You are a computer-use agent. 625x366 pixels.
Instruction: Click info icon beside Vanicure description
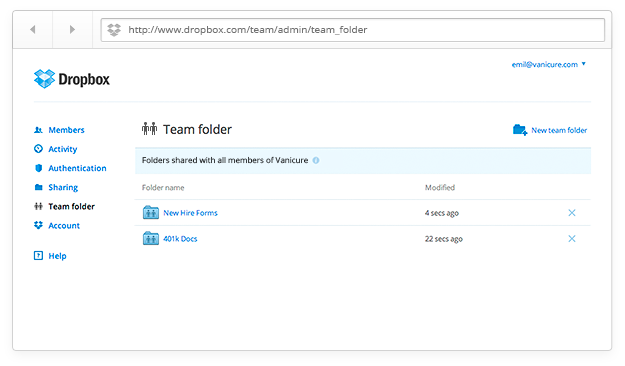[x=316, y=160]
